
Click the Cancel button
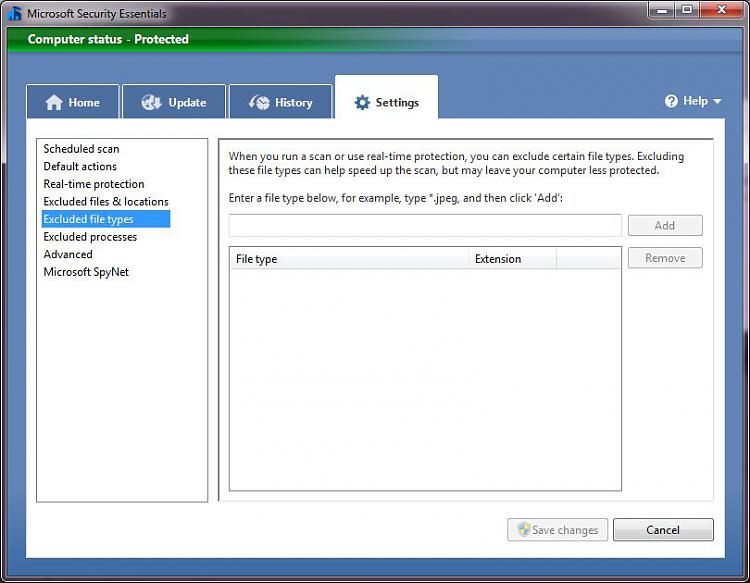click(663, 530)
